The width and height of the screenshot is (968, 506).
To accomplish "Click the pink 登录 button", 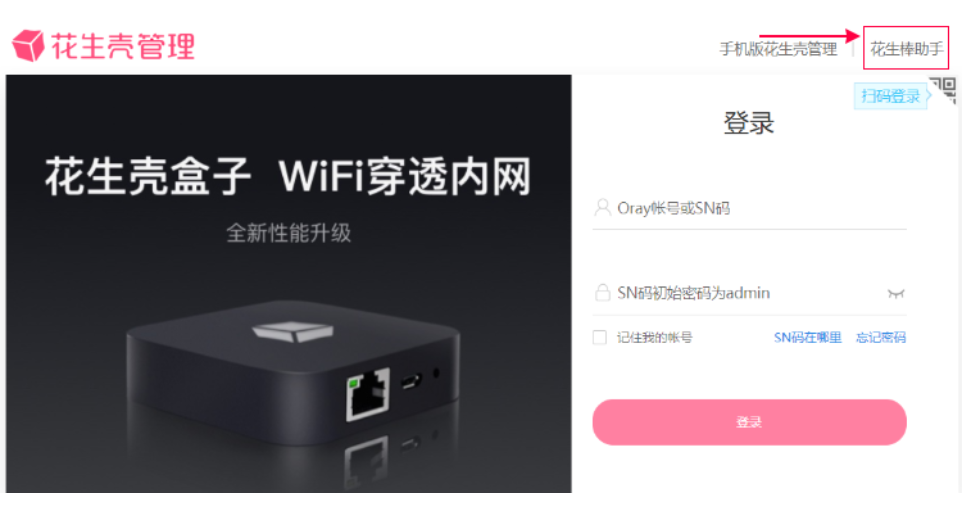I will tap(749, 422).
